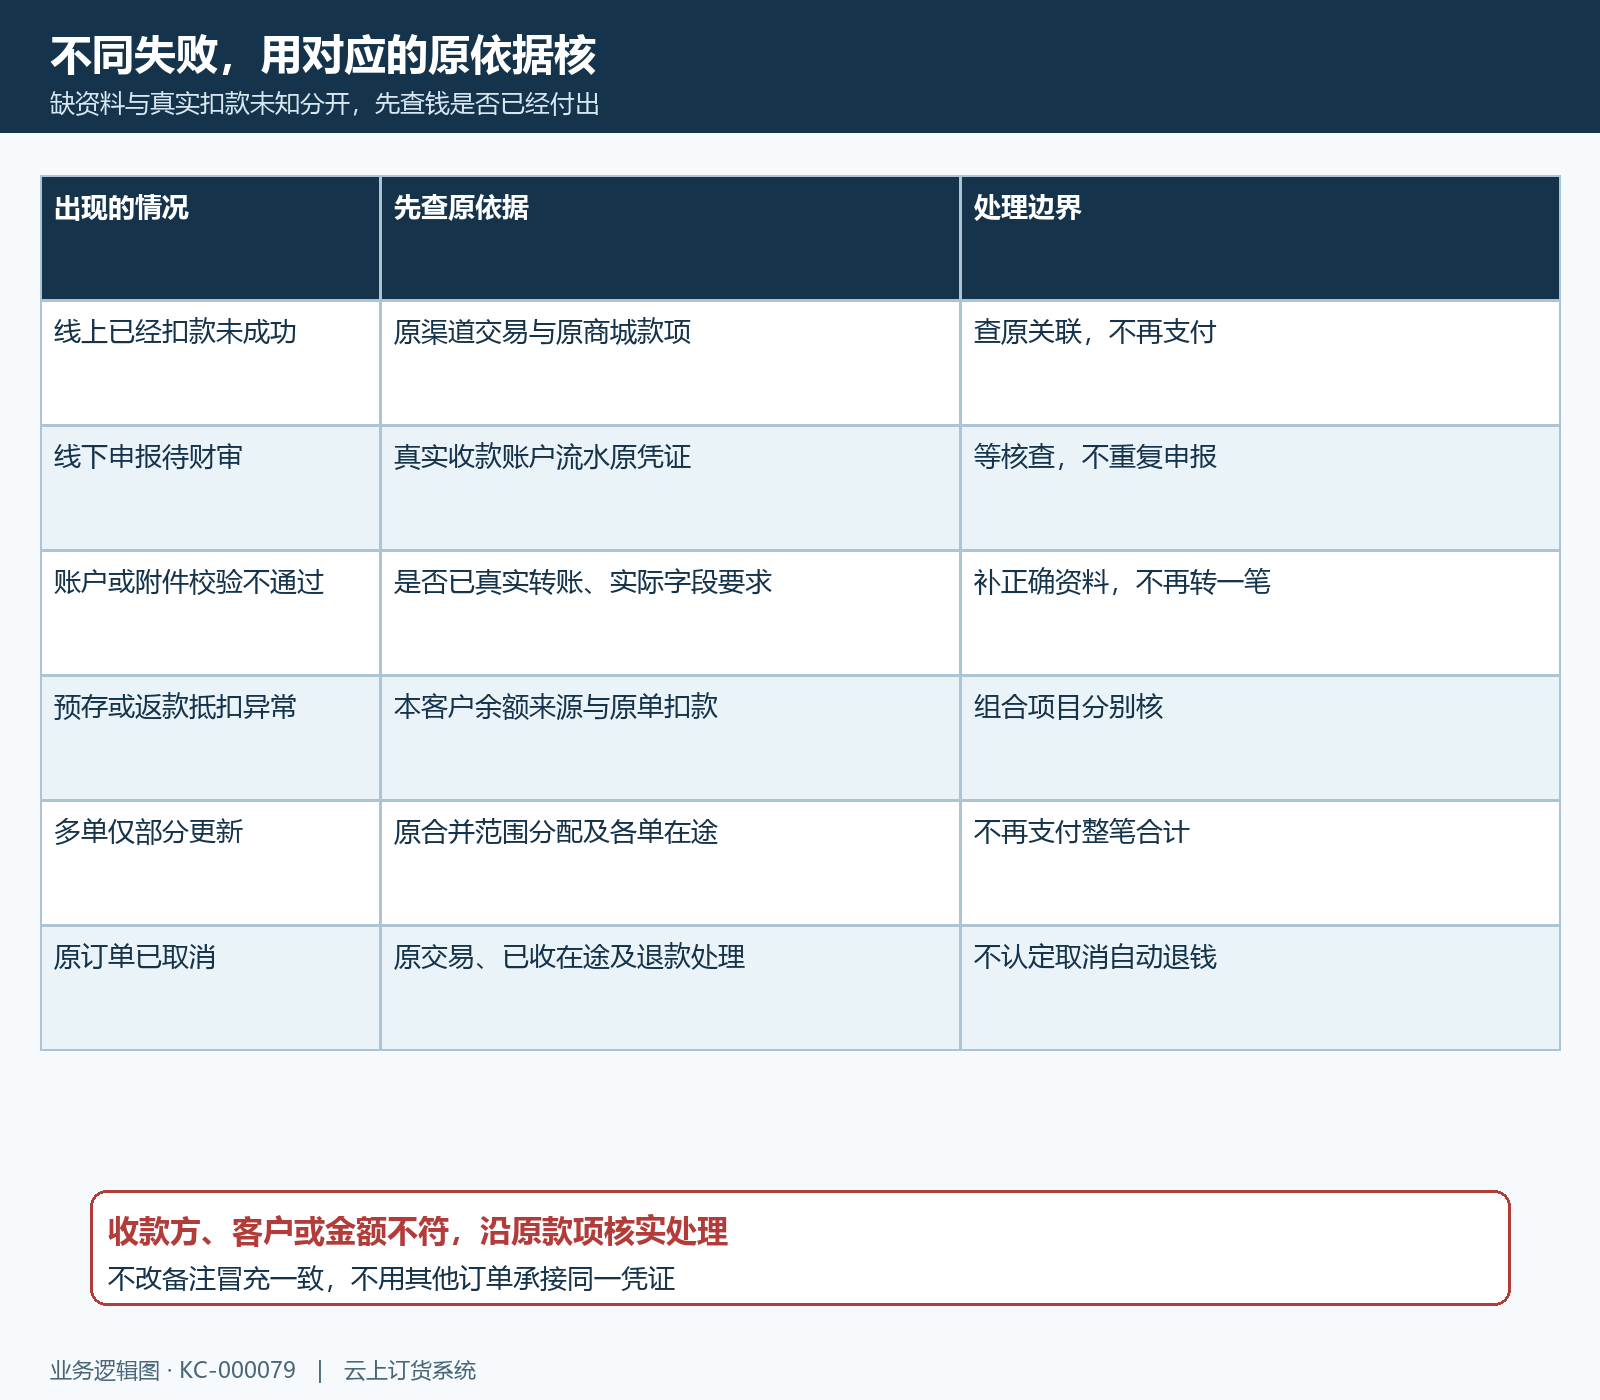Click the cell 查原关联，不再支付

pos(1260,363)
